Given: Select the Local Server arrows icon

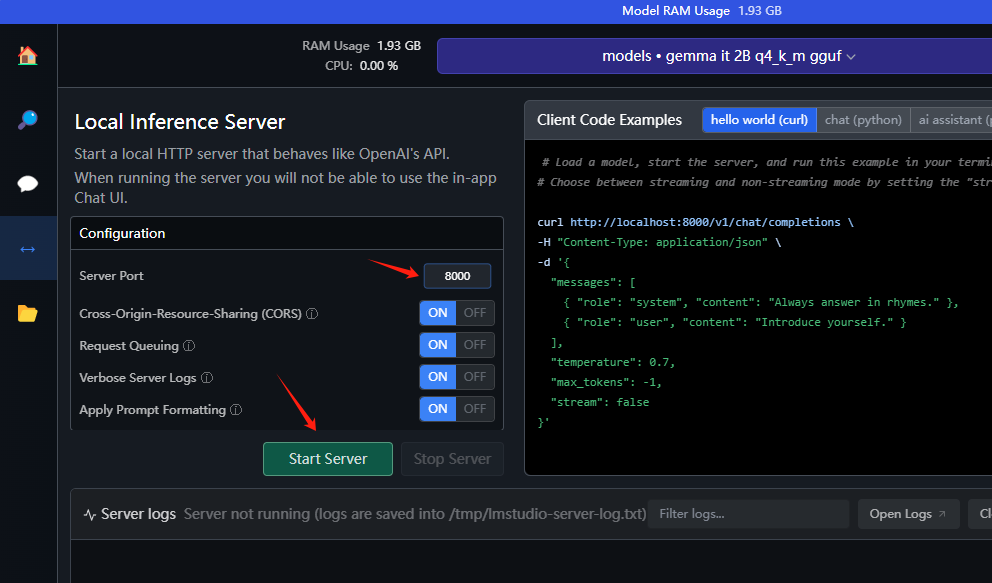Looking at the screenshot, I should tap(28, 249).
